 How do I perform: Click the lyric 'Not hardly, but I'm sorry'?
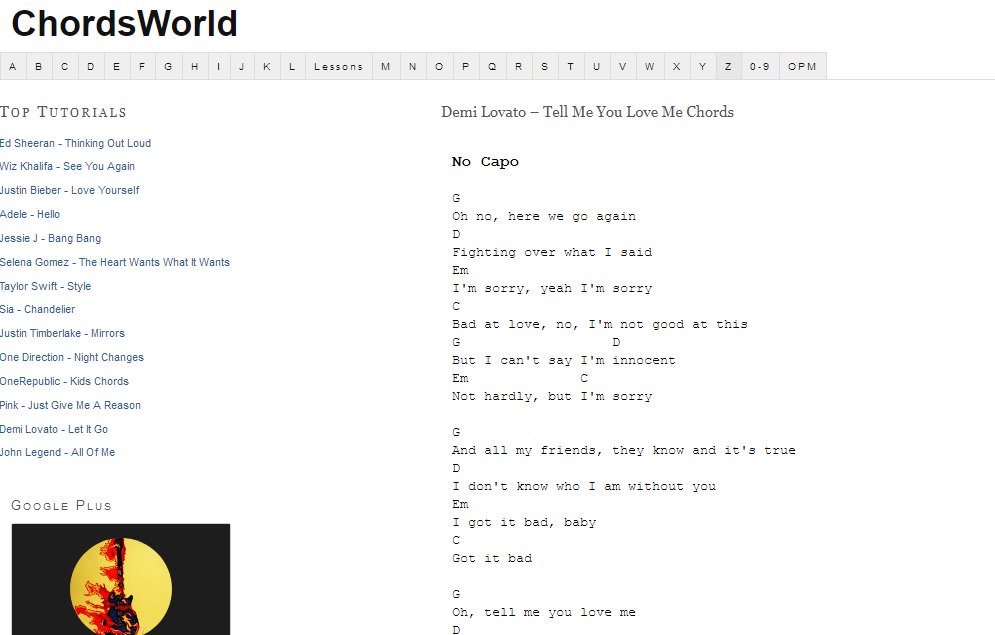552,396
